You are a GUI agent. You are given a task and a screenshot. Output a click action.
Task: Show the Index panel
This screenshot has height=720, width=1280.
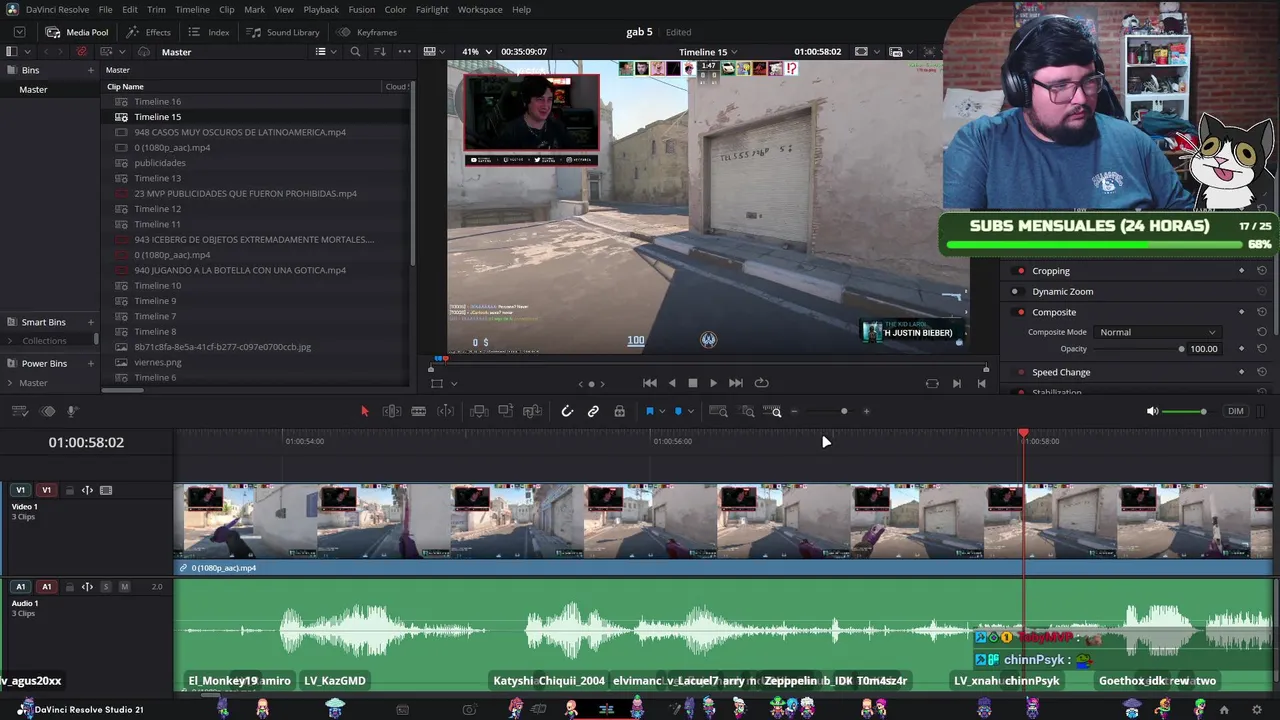pyautogui.click(x=209, y=32)
